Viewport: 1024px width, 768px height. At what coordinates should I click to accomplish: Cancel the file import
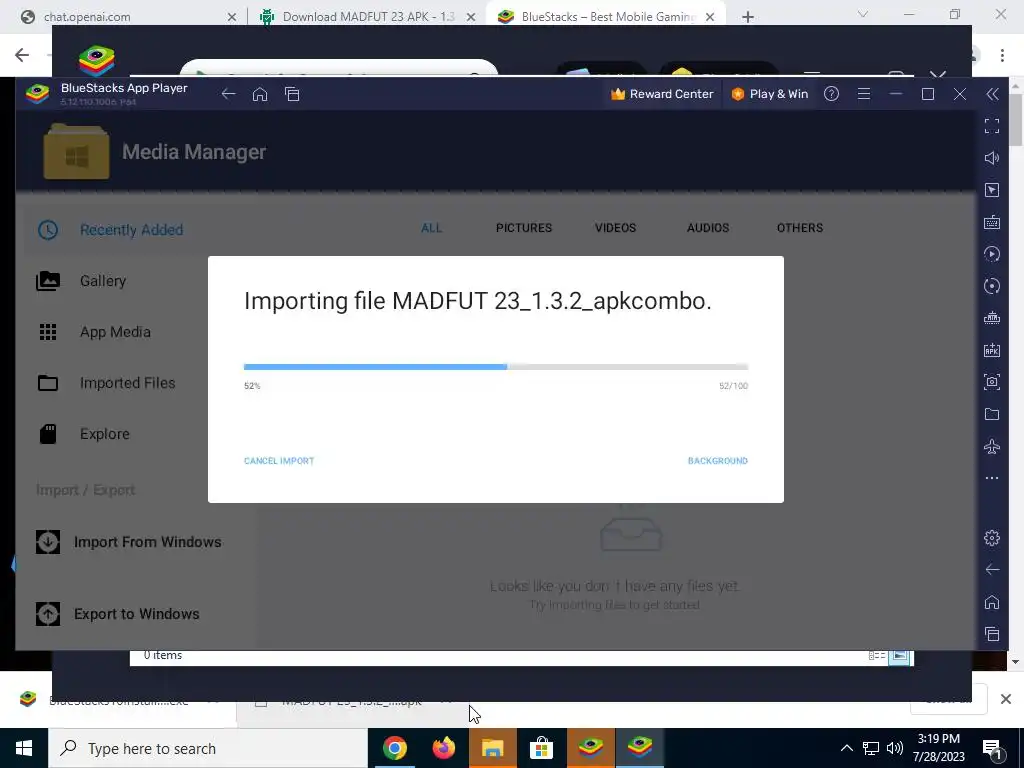click(x=279, y=460)
